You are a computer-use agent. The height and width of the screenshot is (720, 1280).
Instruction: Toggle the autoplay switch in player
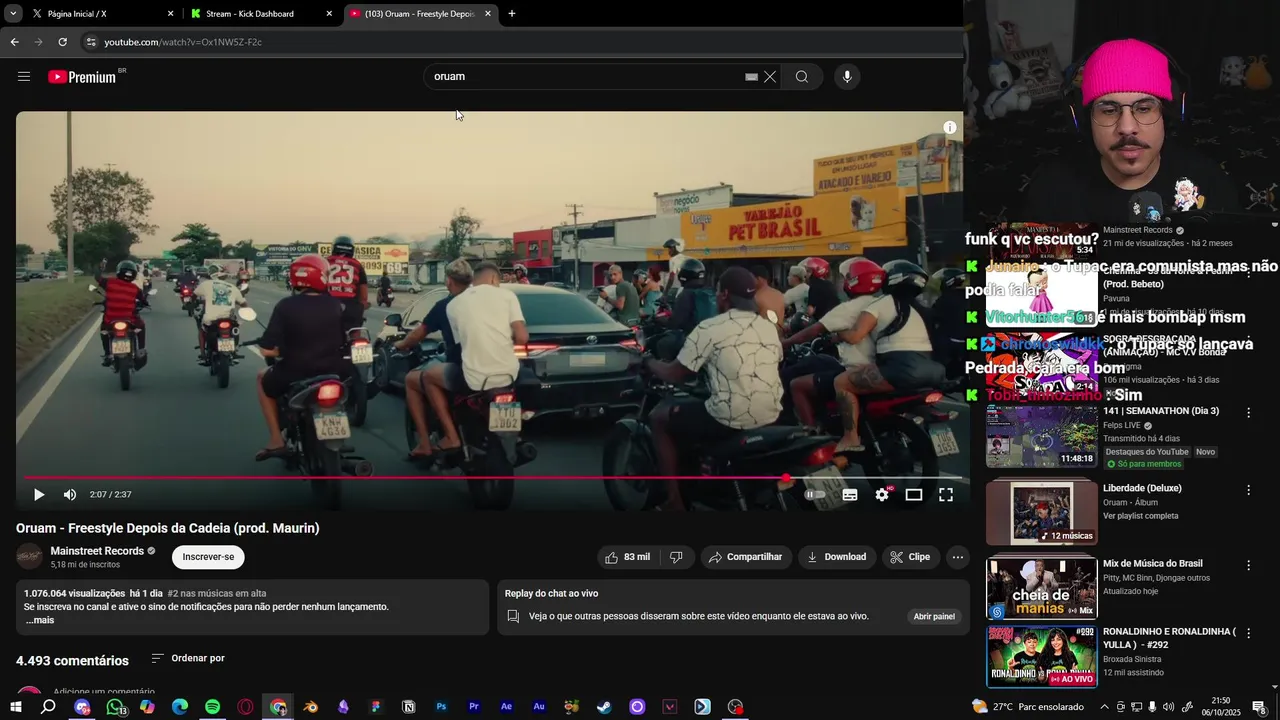pos(816,495)
